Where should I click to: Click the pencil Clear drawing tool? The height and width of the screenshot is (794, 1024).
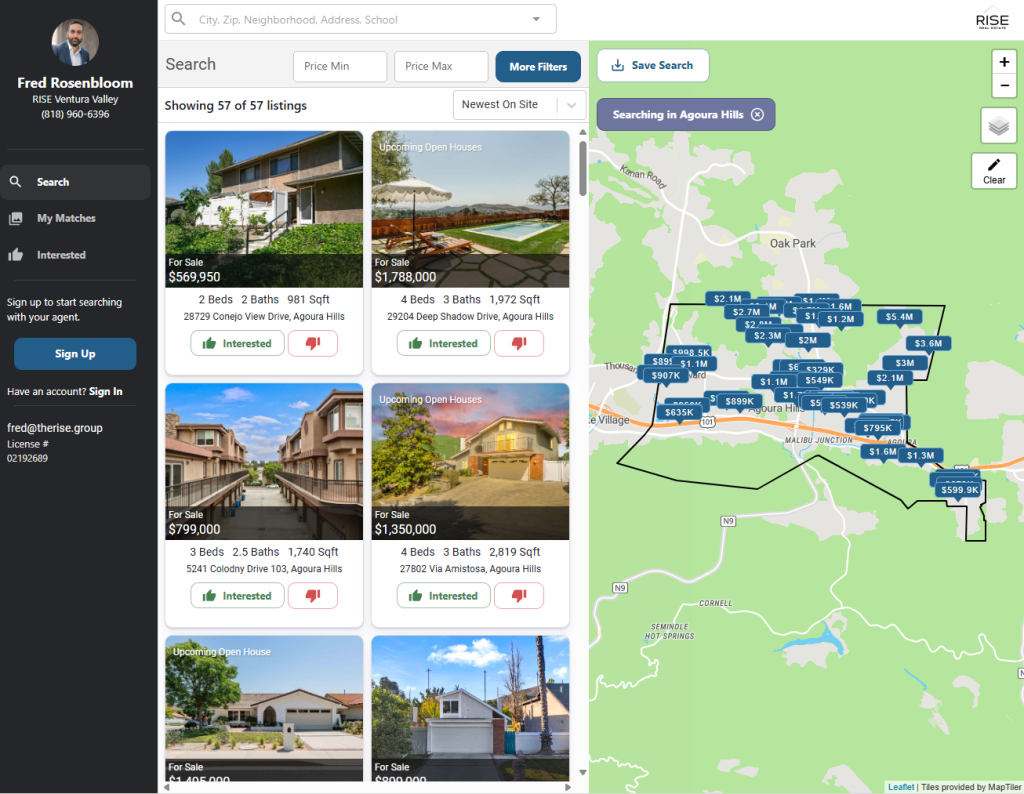tap(993, 170)
